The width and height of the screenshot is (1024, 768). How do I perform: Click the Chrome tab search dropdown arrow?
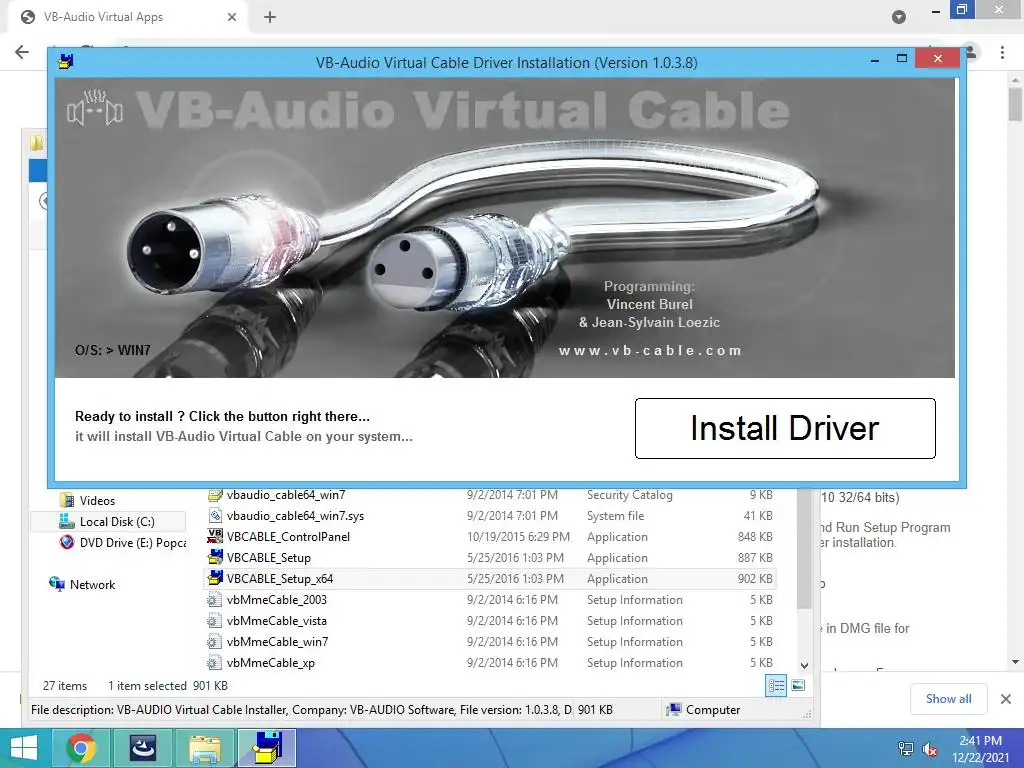(x=899, y=17)
